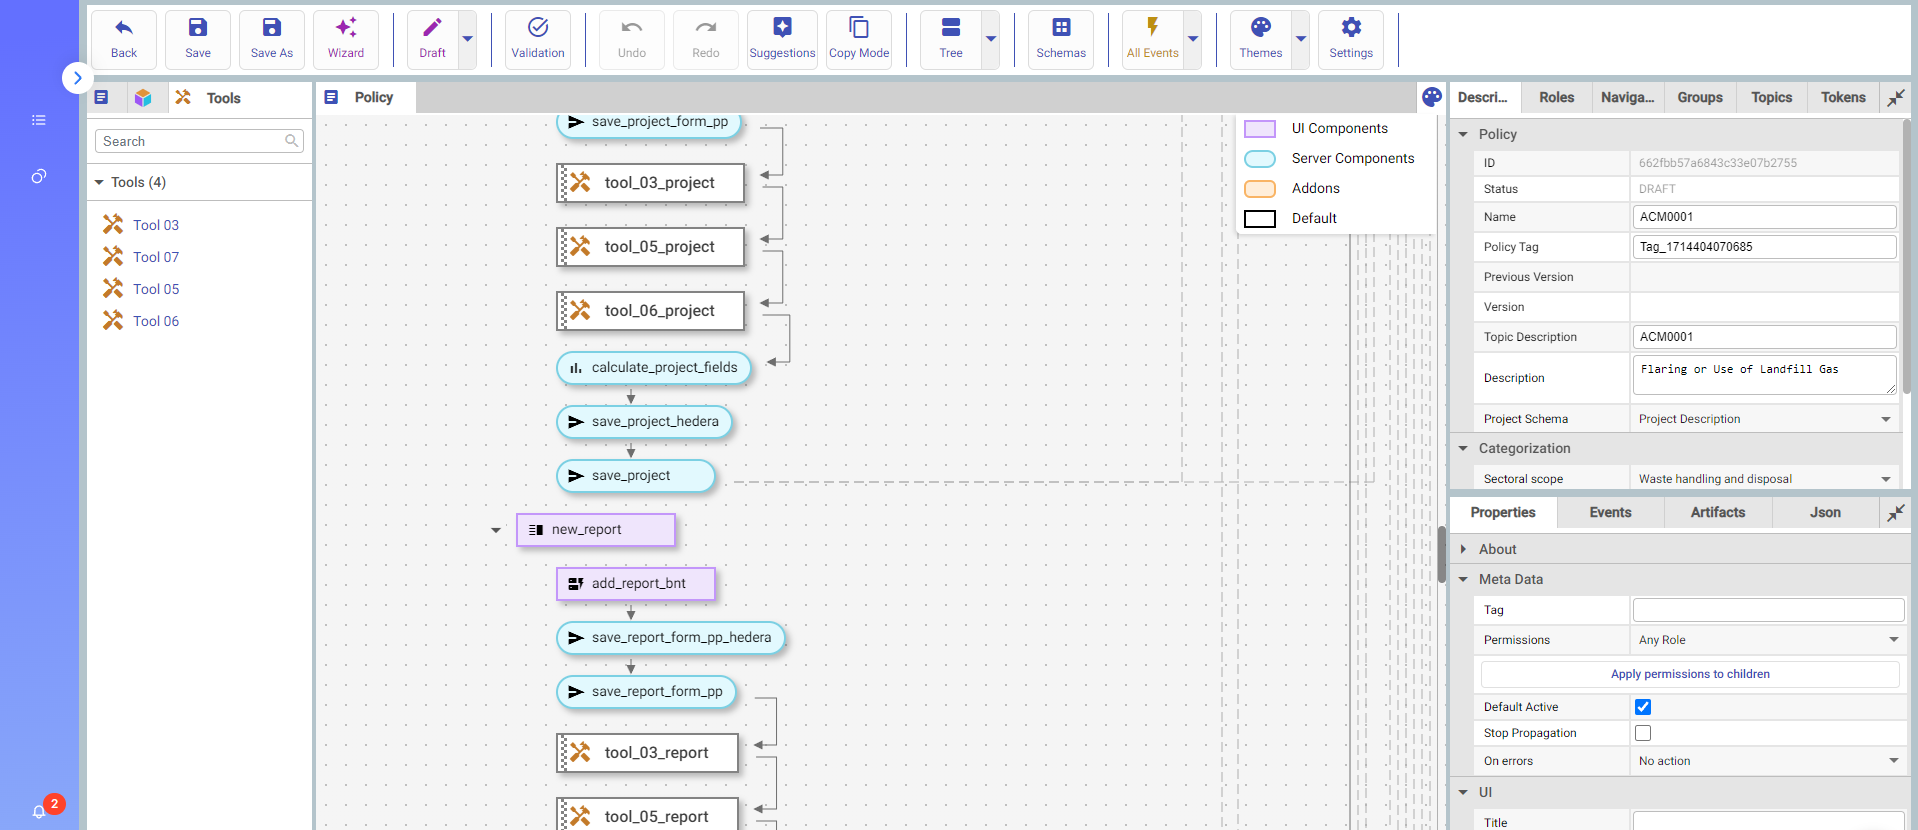Enable Copy Mode
Screen dimensions: 1918x830
(858, 39)
